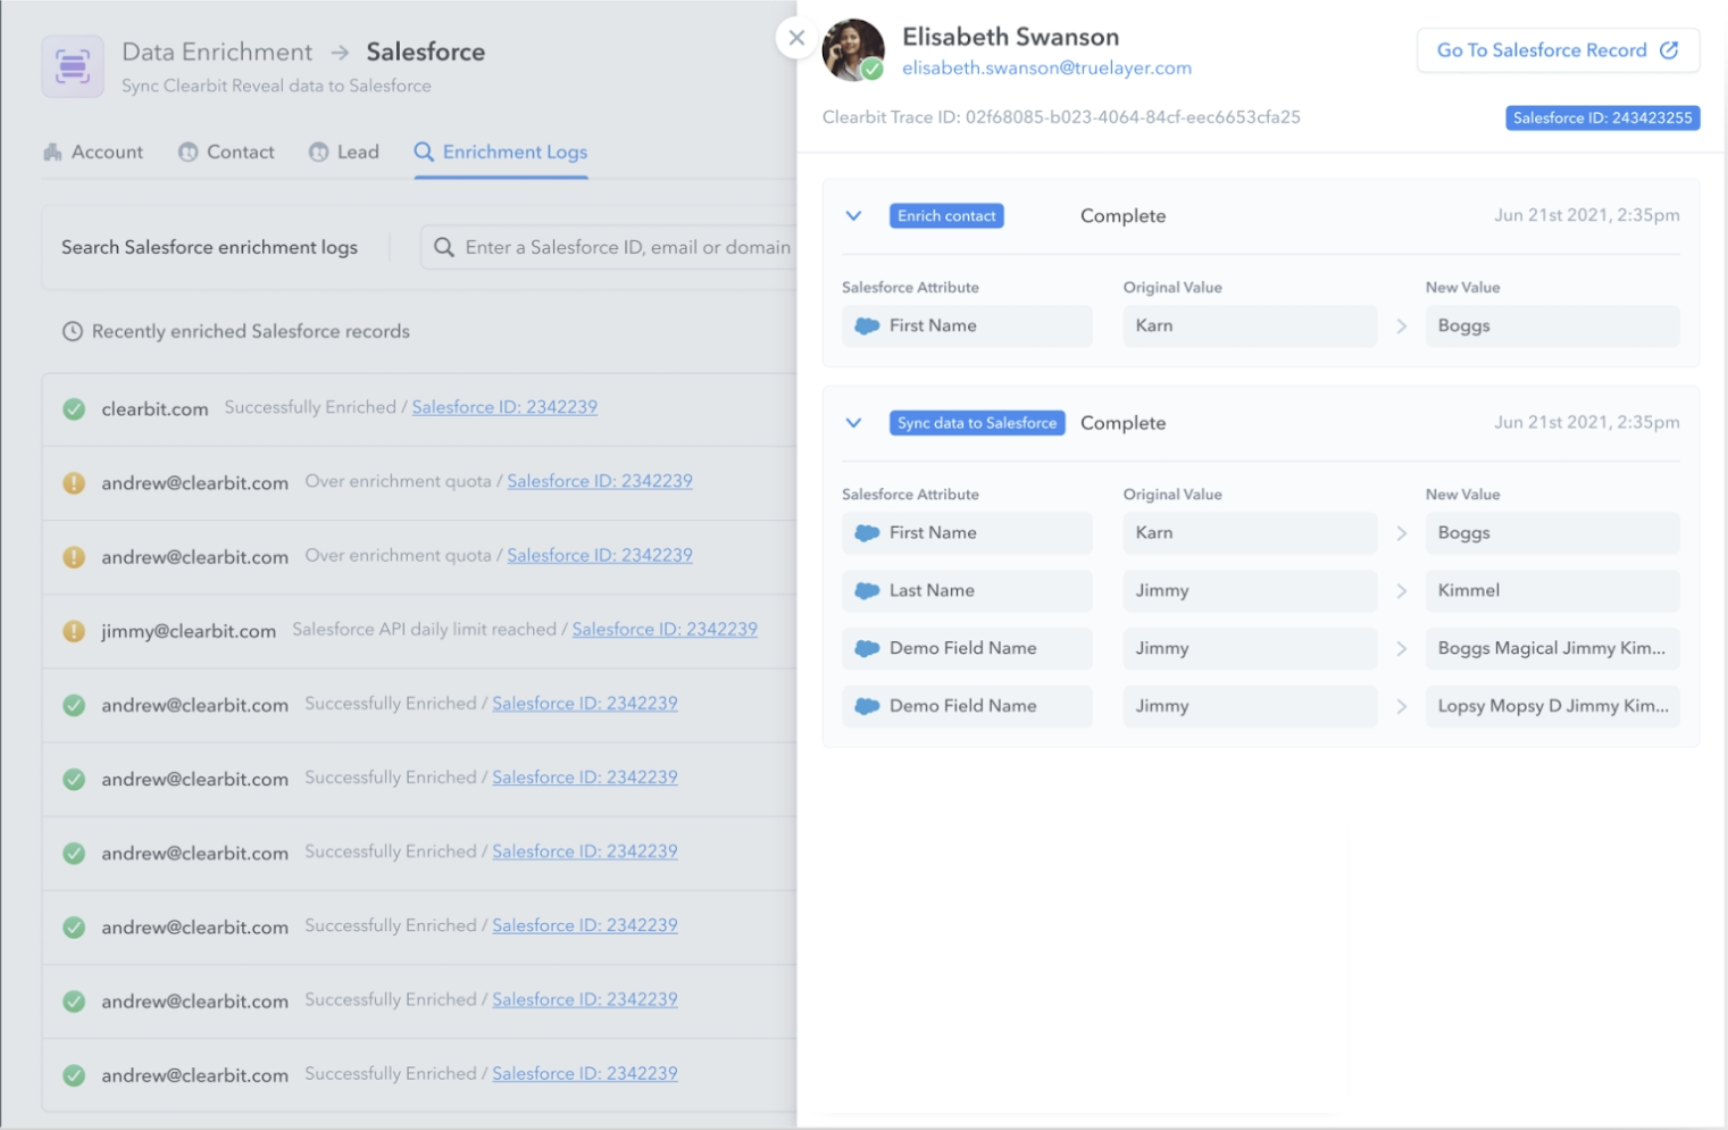Click the jimmy@clearbit.com log entry
Image resolution: width=1728 pixels, height=1130 pixels.
pos(419,631)
